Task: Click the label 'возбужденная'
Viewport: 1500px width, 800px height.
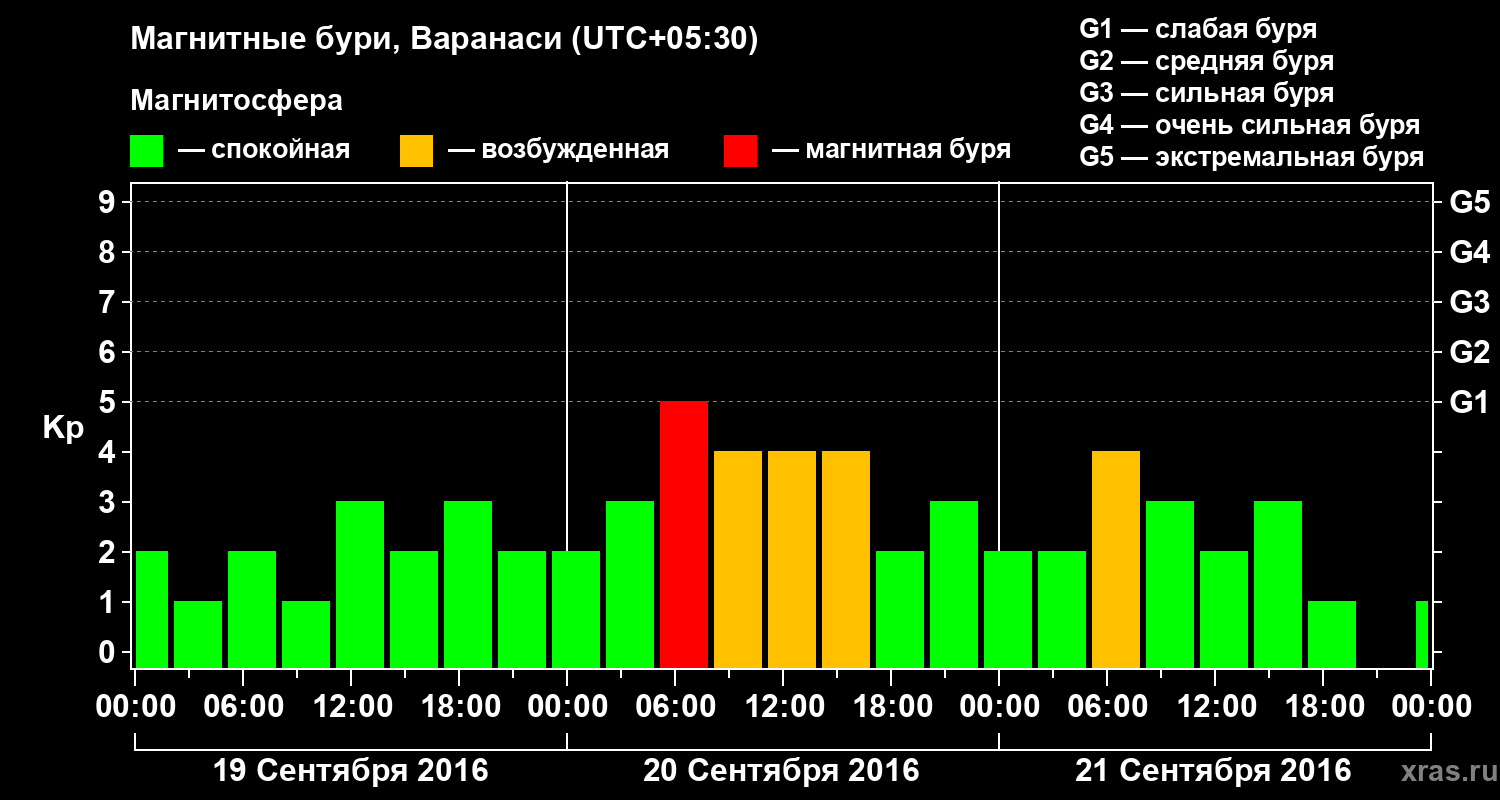Action: click(575, 150)
